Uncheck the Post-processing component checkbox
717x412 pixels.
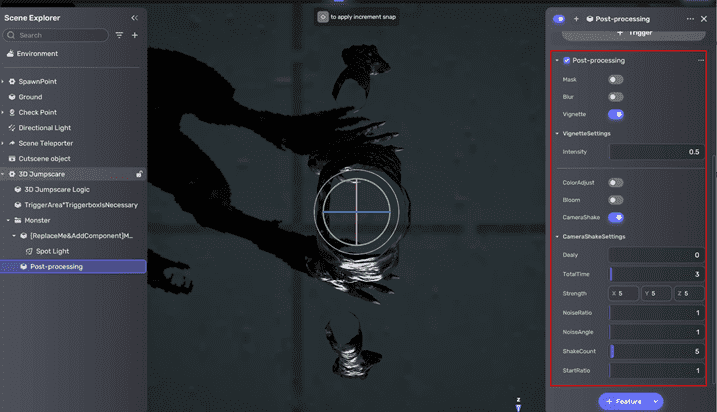tap(567, 61)
